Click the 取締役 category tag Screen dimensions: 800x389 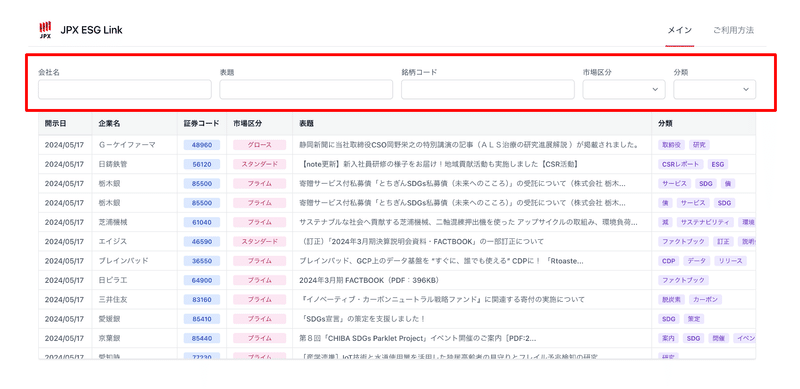671,145
